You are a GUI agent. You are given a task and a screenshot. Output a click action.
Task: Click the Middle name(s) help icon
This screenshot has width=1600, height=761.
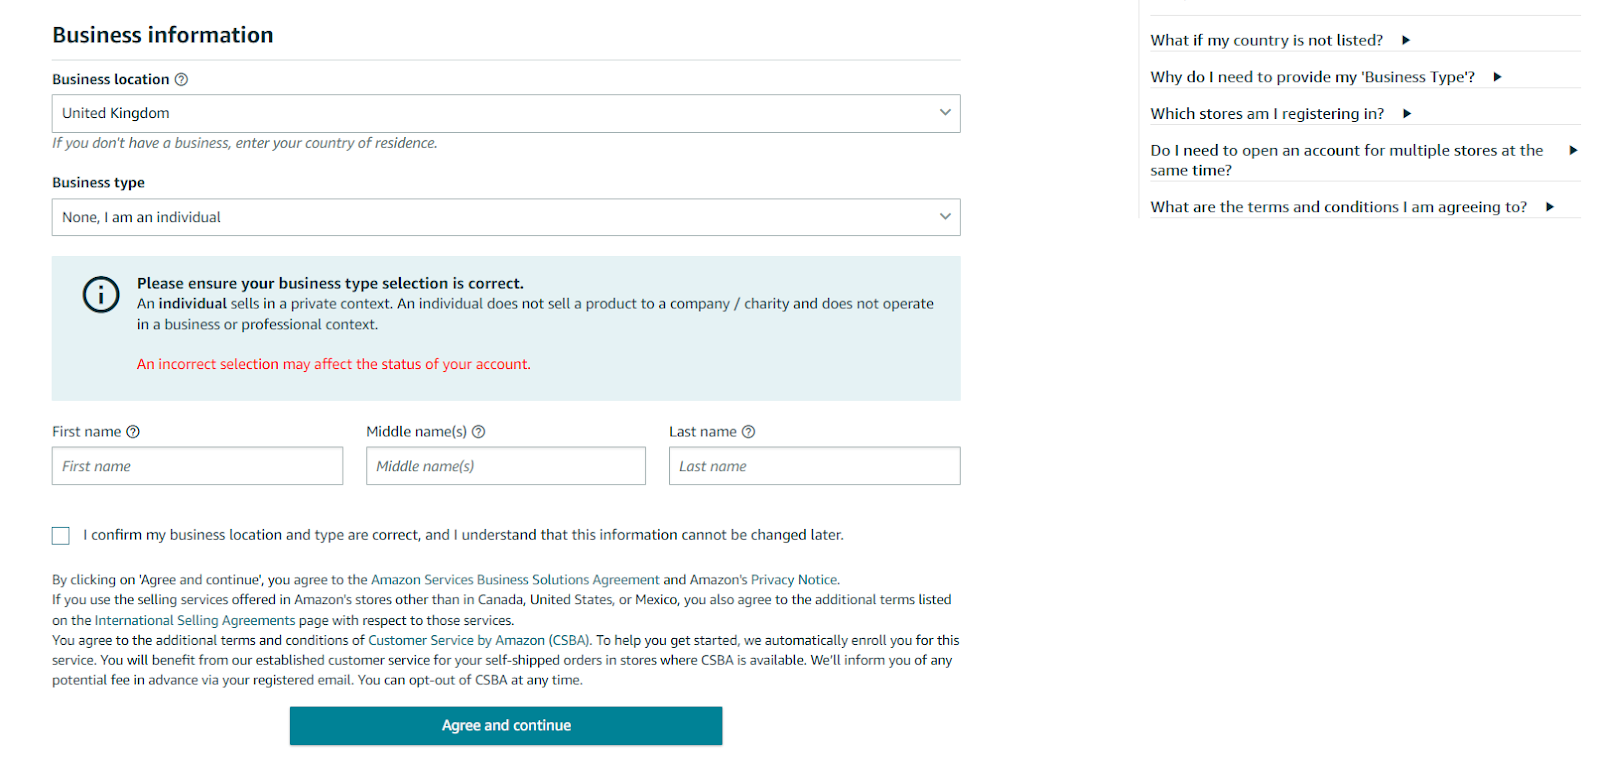tap(479, 431)
